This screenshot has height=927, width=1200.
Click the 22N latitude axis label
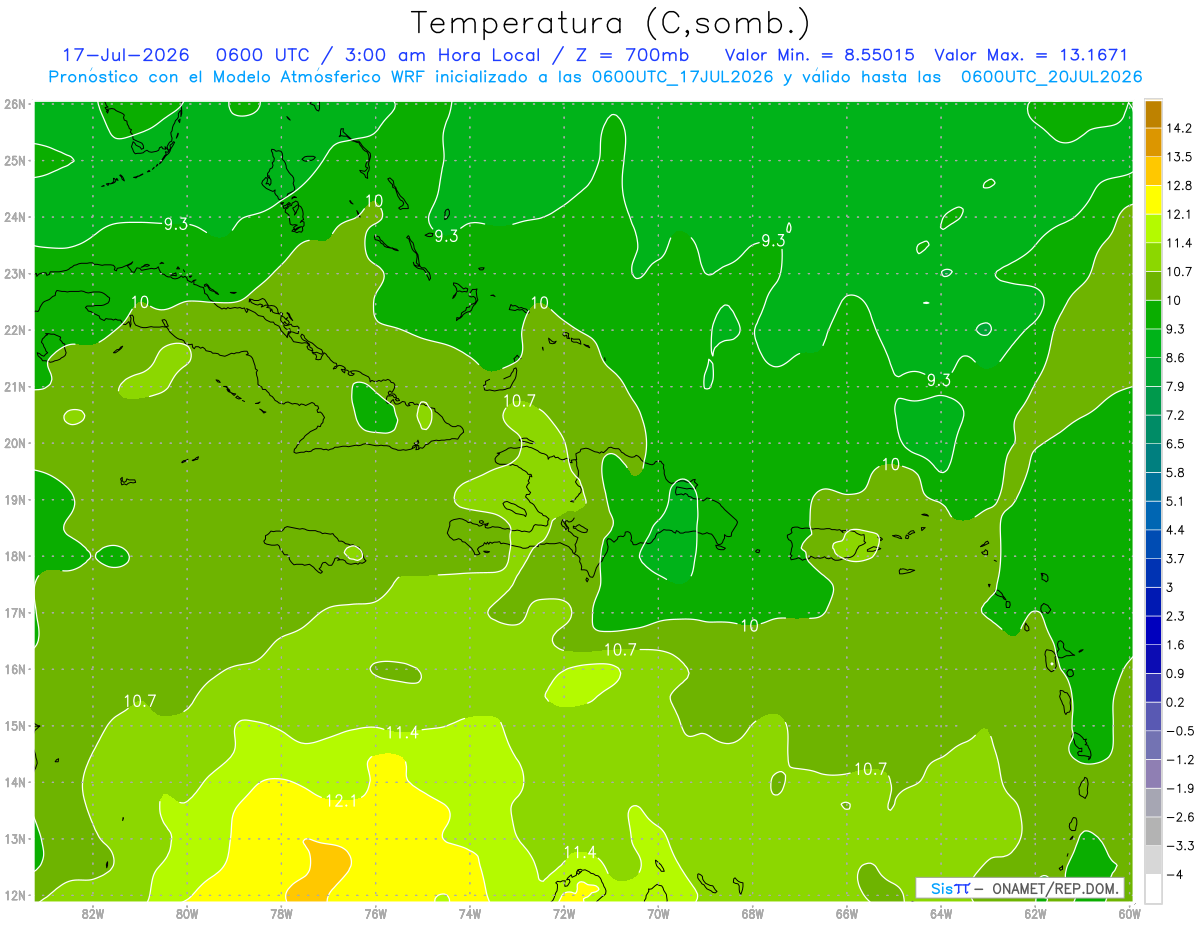[14, 330]
